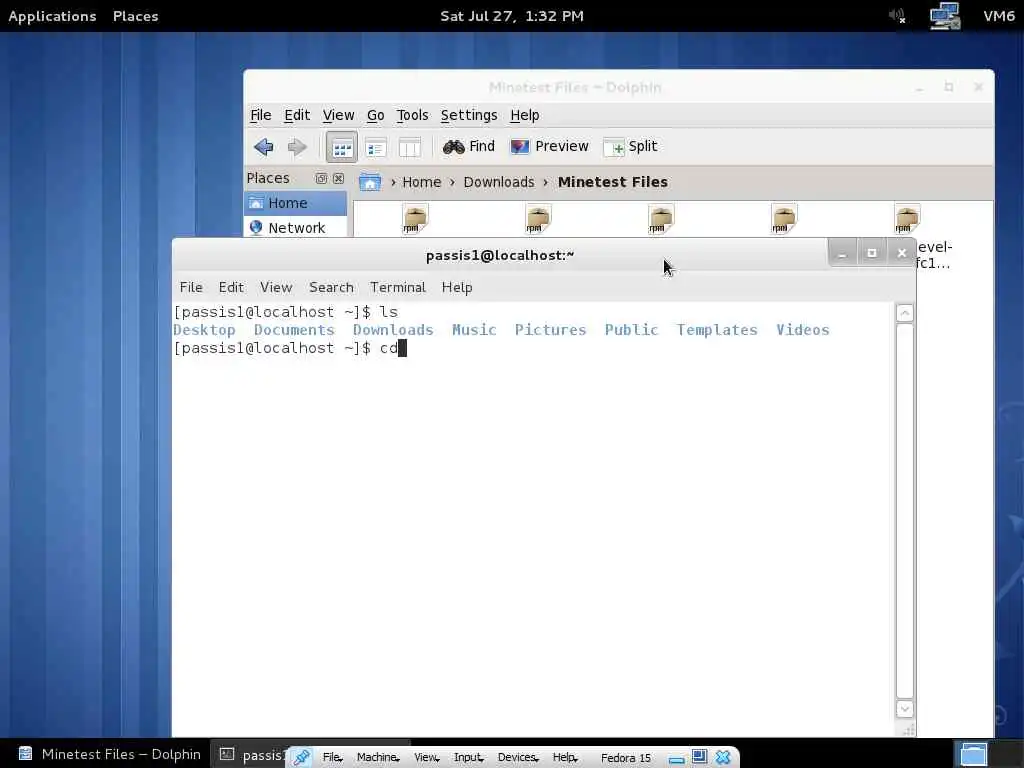Click Split view button in Dolphin

click(x=630, y=146)
